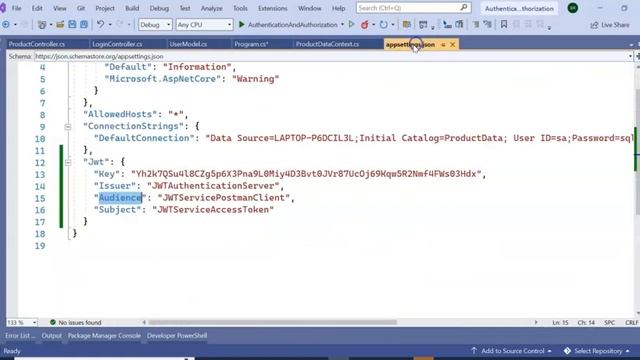The height and width of the screenshot is (360, 640).
Task: Open the Hot Reload options dropdown arrow
Action: coord(373,25)
